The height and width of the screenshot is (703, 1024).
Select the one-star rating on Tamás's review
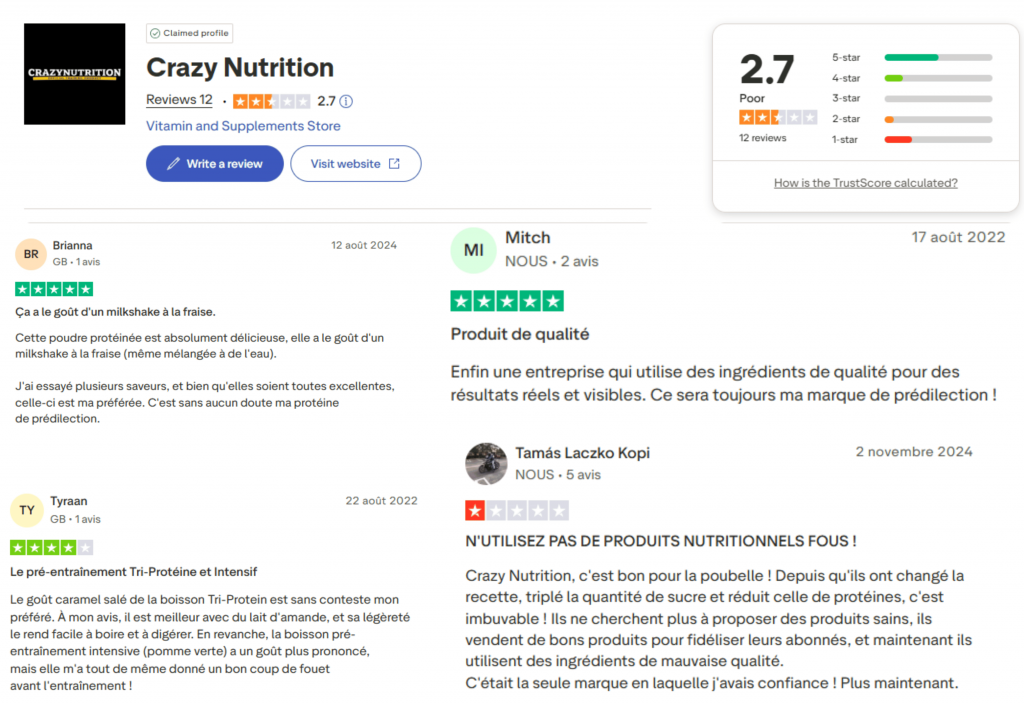tap(517, 510)
